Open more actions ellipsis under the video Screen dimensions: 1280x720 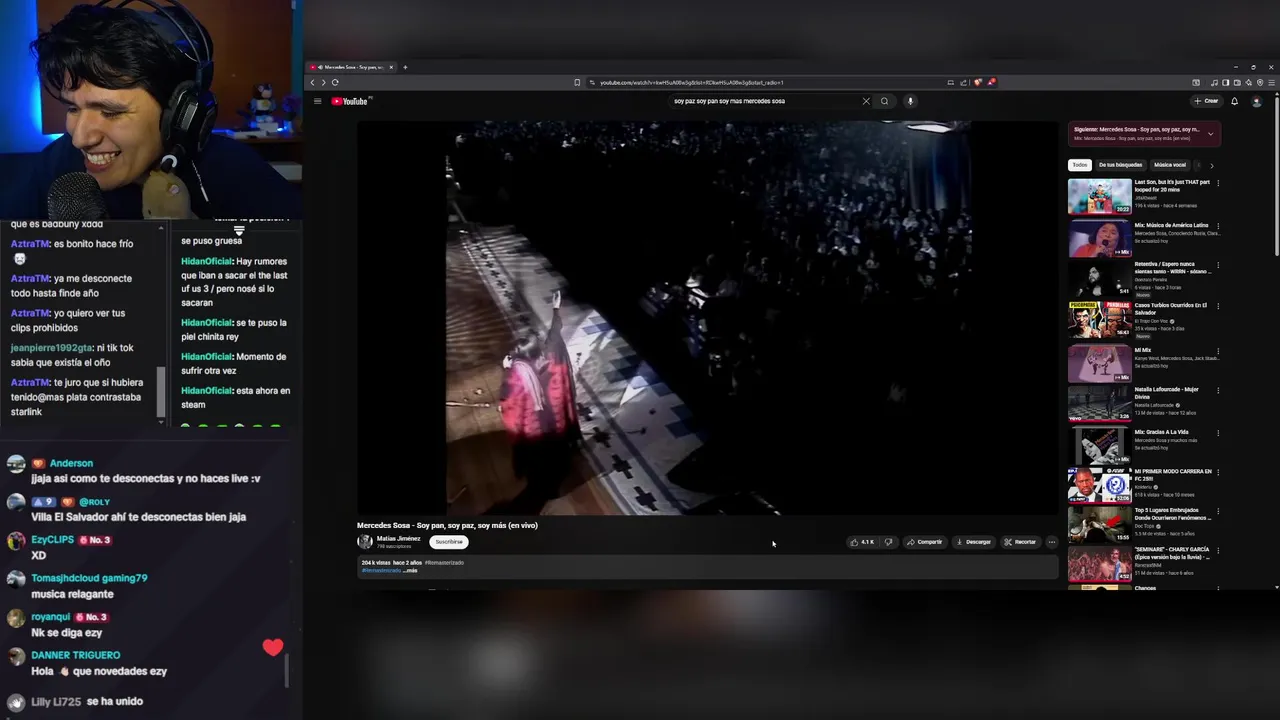(1051, 542)
